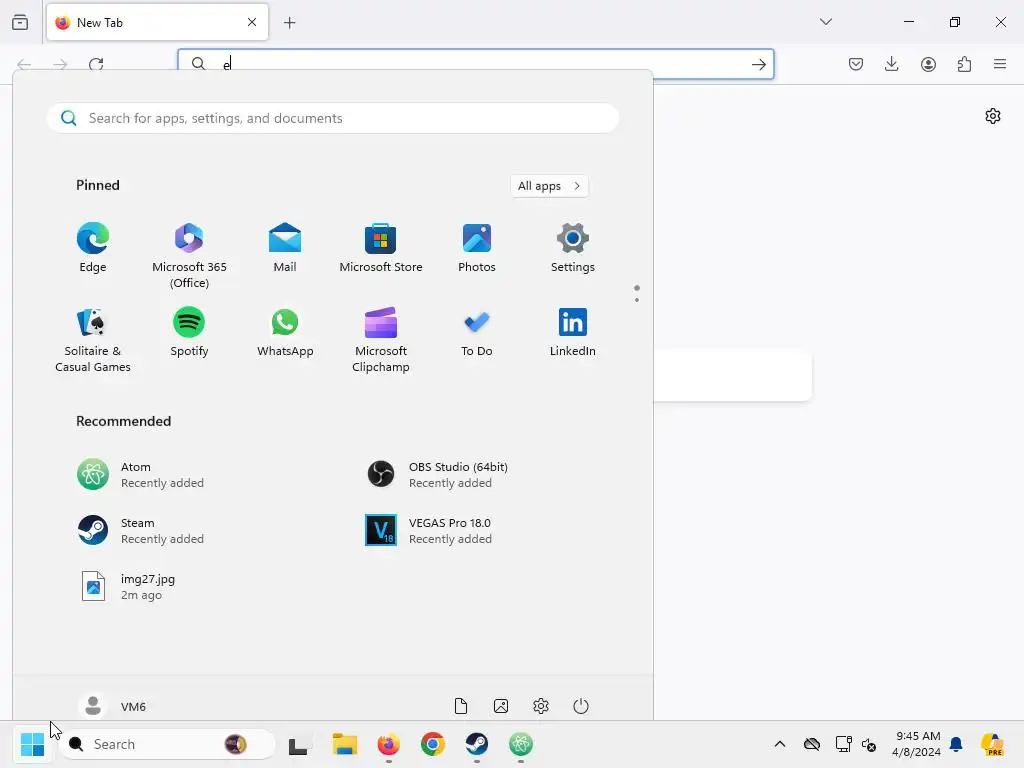Open Microsoft Clipchamp
This screenshot has width=1024, height=768.
[381, 340]
